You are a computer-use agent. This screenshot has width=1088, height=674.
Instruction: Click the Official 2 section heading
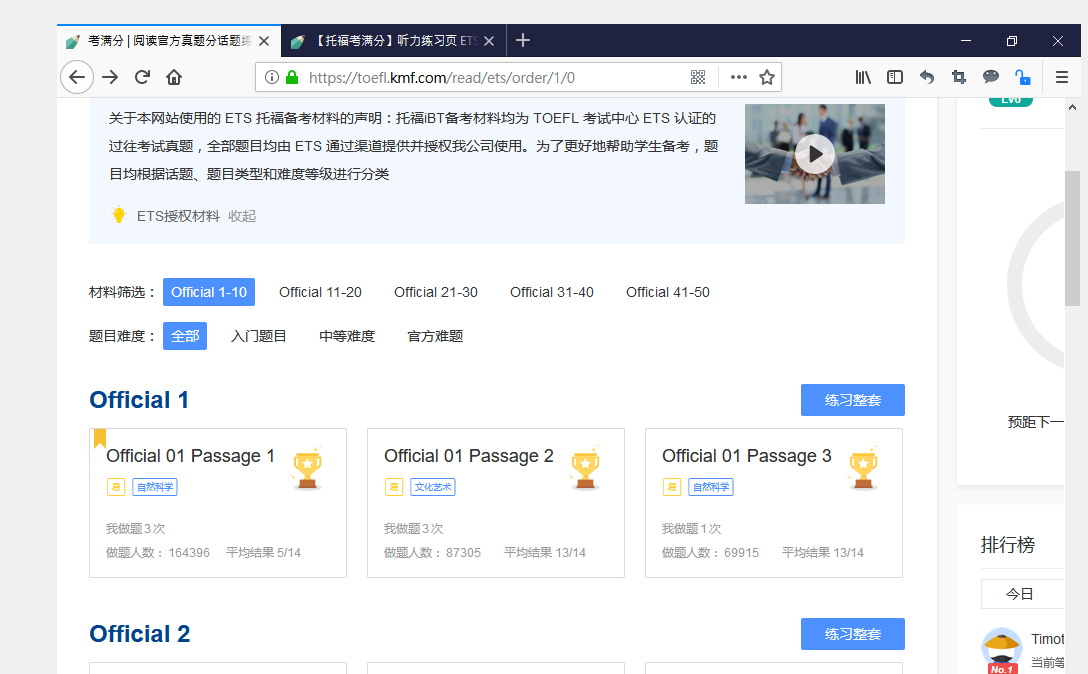click(139, 634)
